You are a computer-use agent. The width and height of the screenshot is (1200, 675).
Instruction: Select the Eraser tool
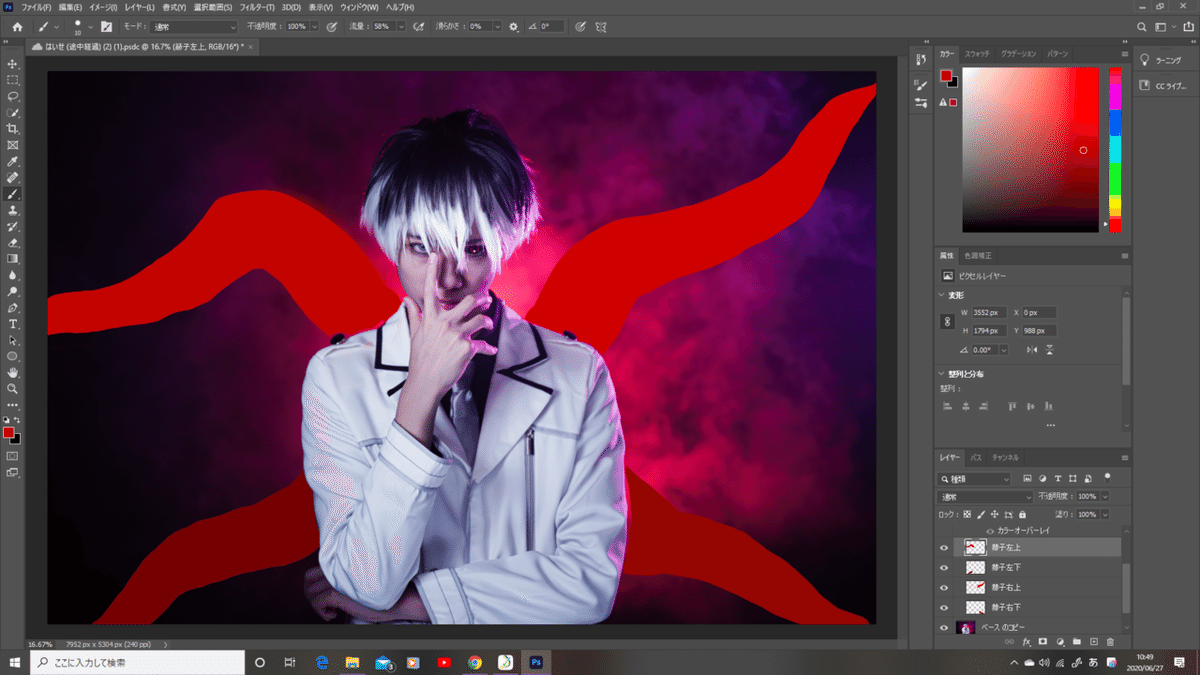[13, 243]
